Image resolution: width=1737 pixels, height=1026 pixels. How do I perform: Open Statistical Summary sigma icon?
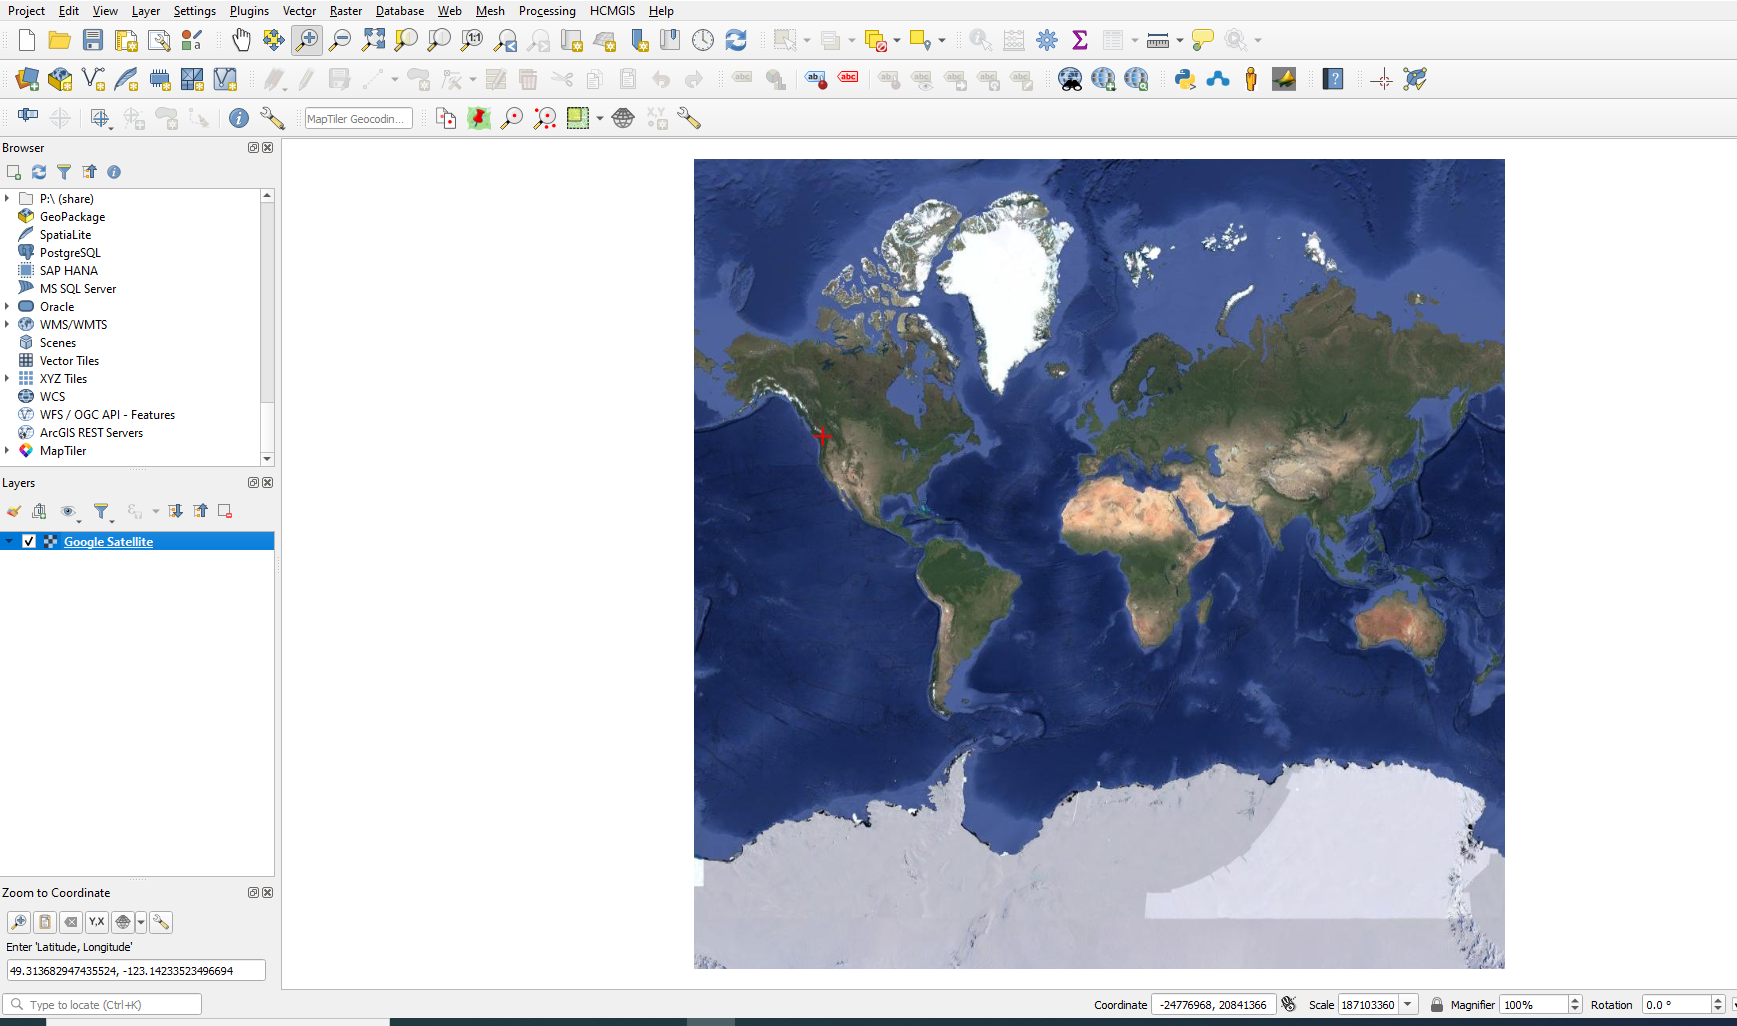1080,40
